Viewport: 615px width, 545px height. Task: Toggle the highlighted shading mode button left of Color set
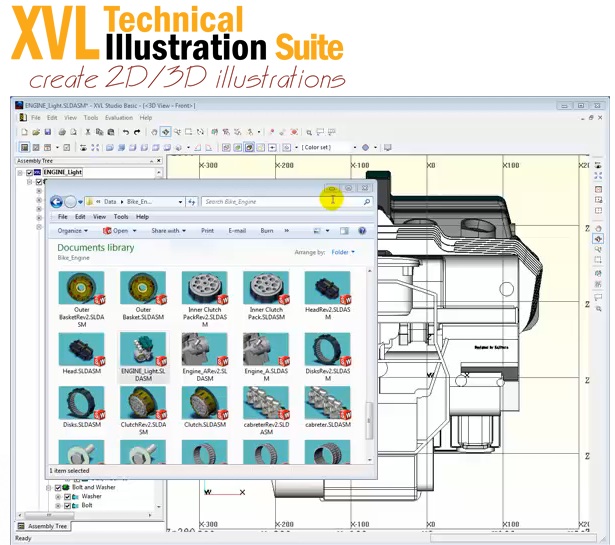pyautogui.click(x=249, y=148)
